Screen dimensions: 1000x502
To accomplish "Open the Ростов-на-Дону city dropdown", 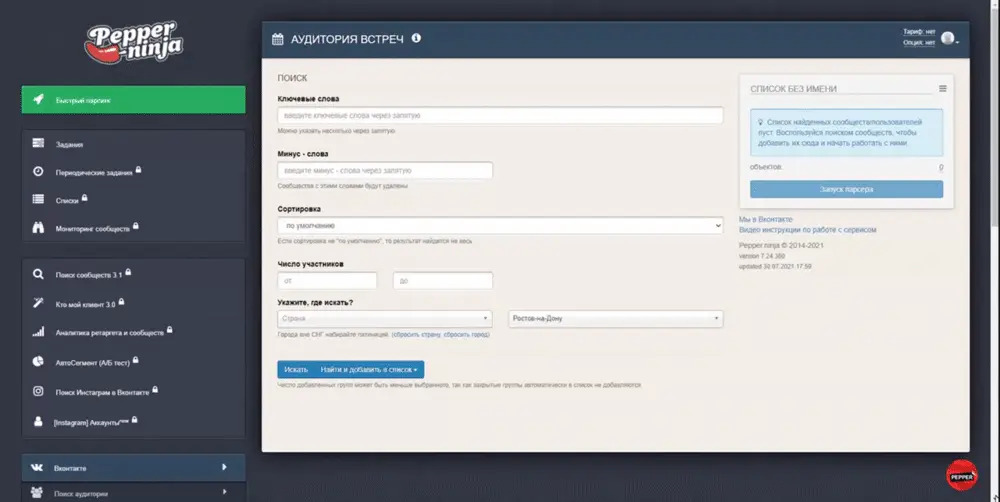I will pyautogui.click(x=615, y=318).
